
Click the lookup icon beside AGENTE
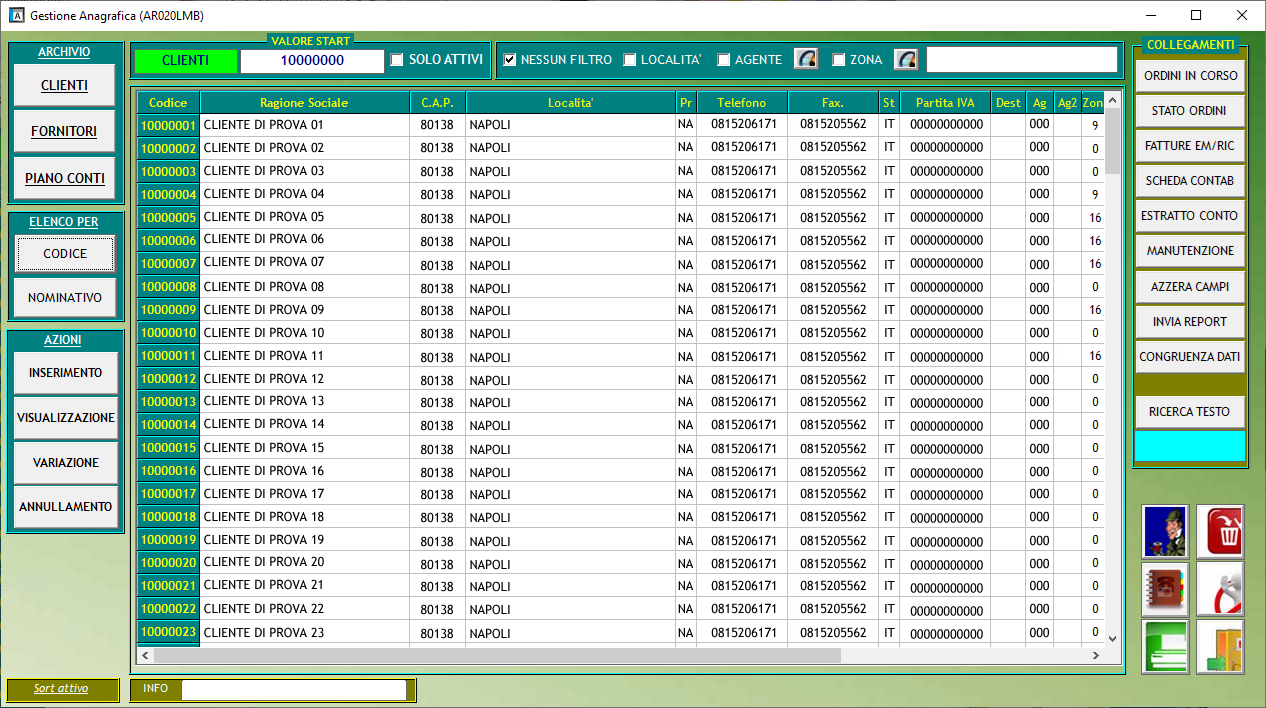pos(806,59)
